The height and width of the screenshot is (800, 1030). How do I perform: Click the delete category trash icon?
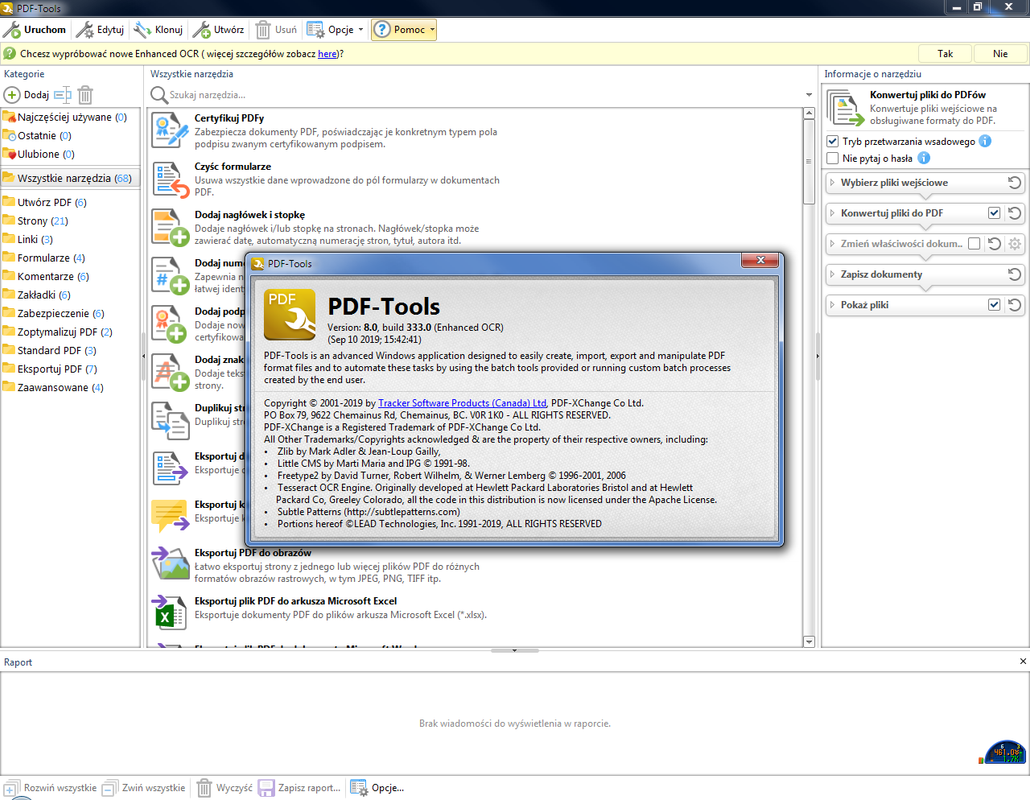tap(85, 95)
